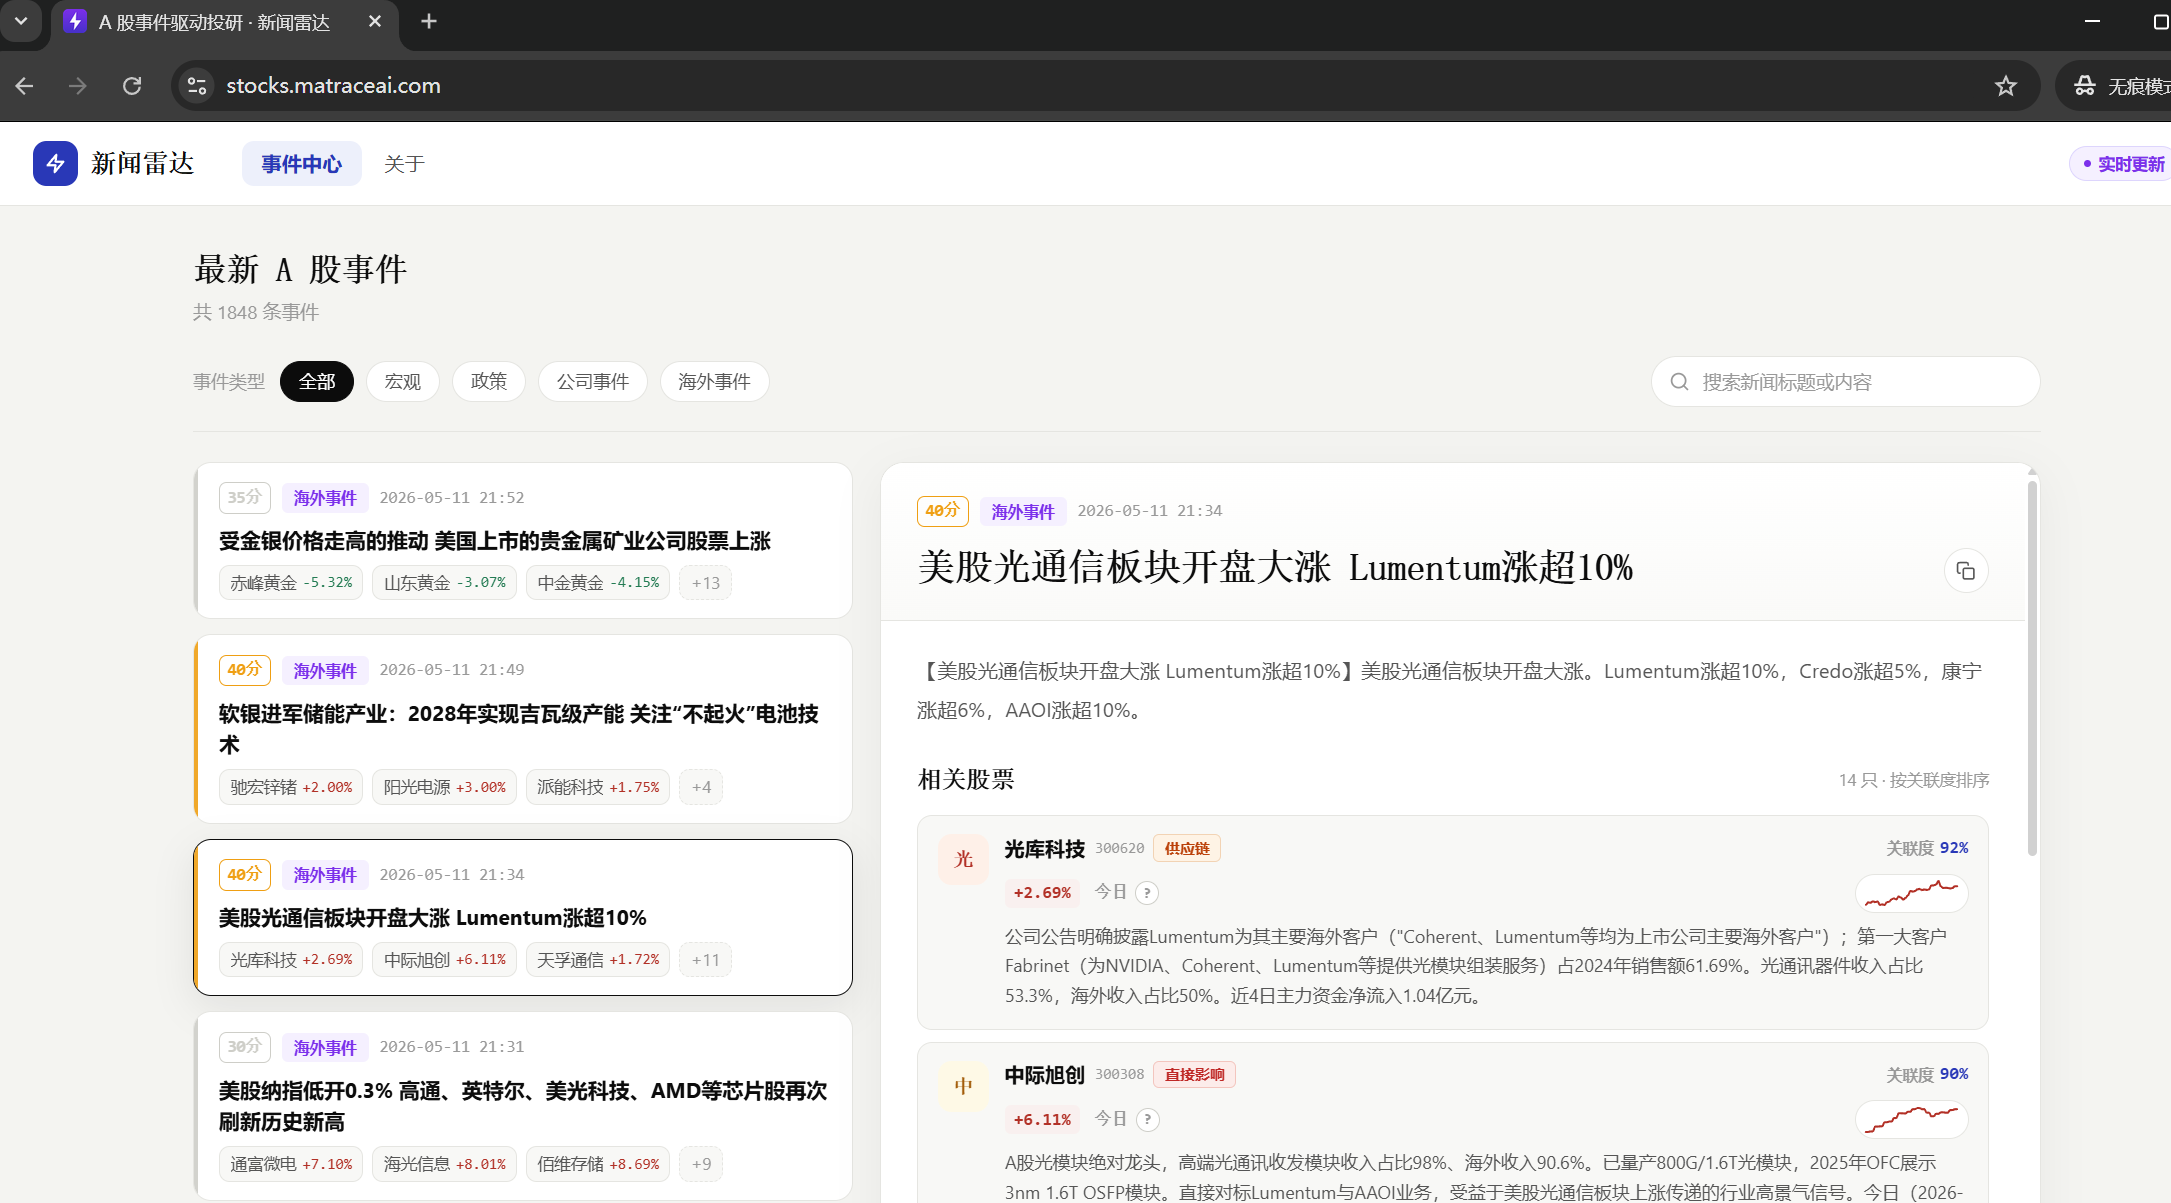Expand the +13 more stocks chip
This screenshot has width=2171, height=1203.
coord(706,583)
